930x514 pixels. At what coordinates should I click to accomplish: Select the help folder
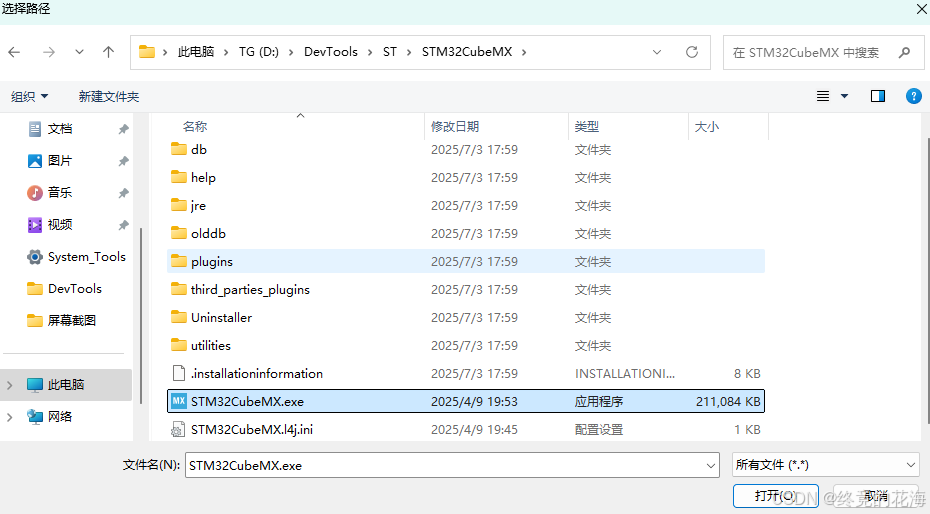466,177
